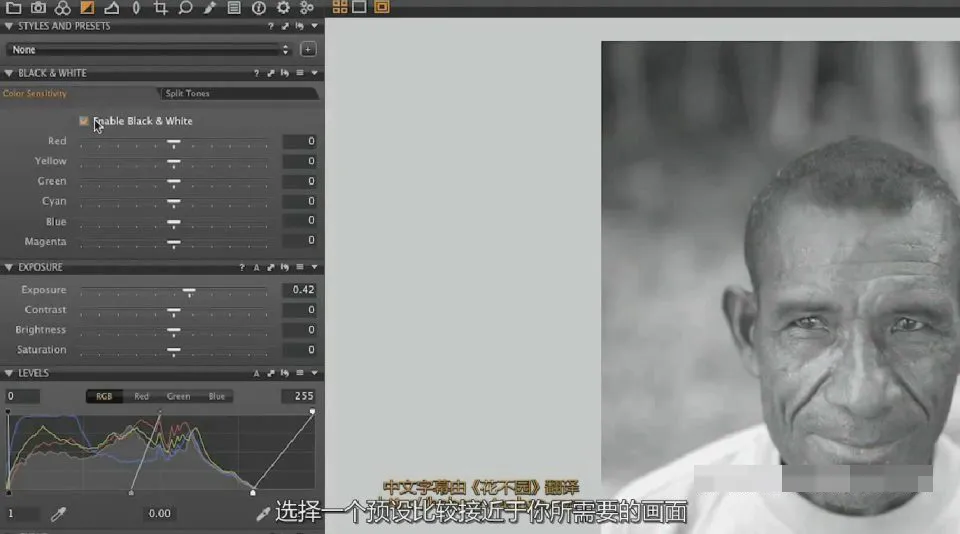
Task: Select the orange Black & White tool tab
Action: coord(87,7)
